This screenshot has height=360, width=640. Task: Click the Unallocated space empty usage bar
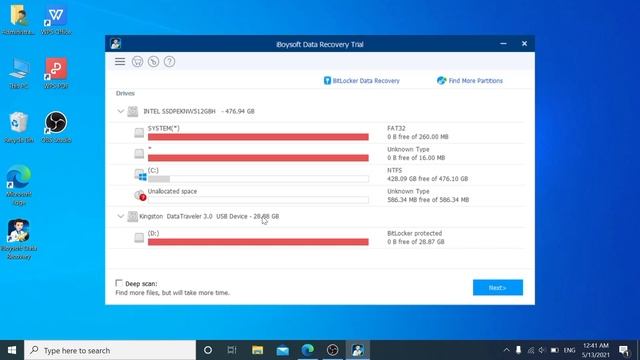258,200
